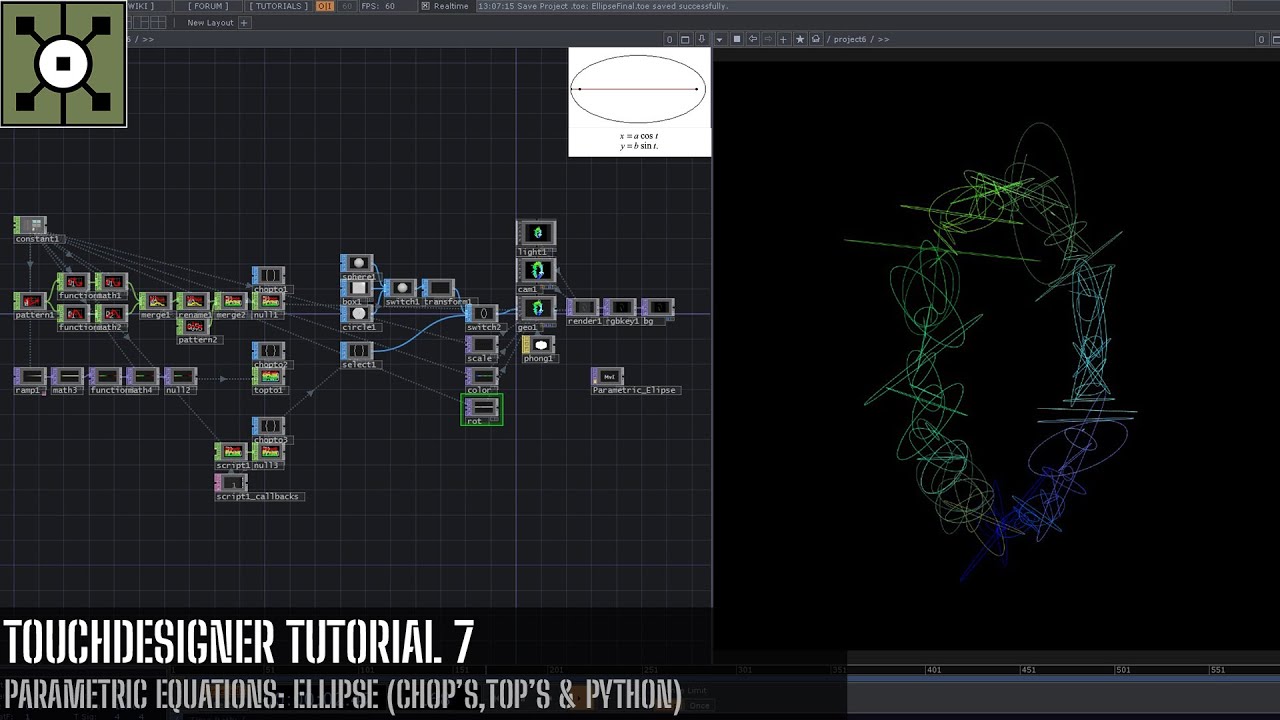The height and width of the screenshot is (720, 1280).
Task: Go back in right pane network
Action: point(753,39)
